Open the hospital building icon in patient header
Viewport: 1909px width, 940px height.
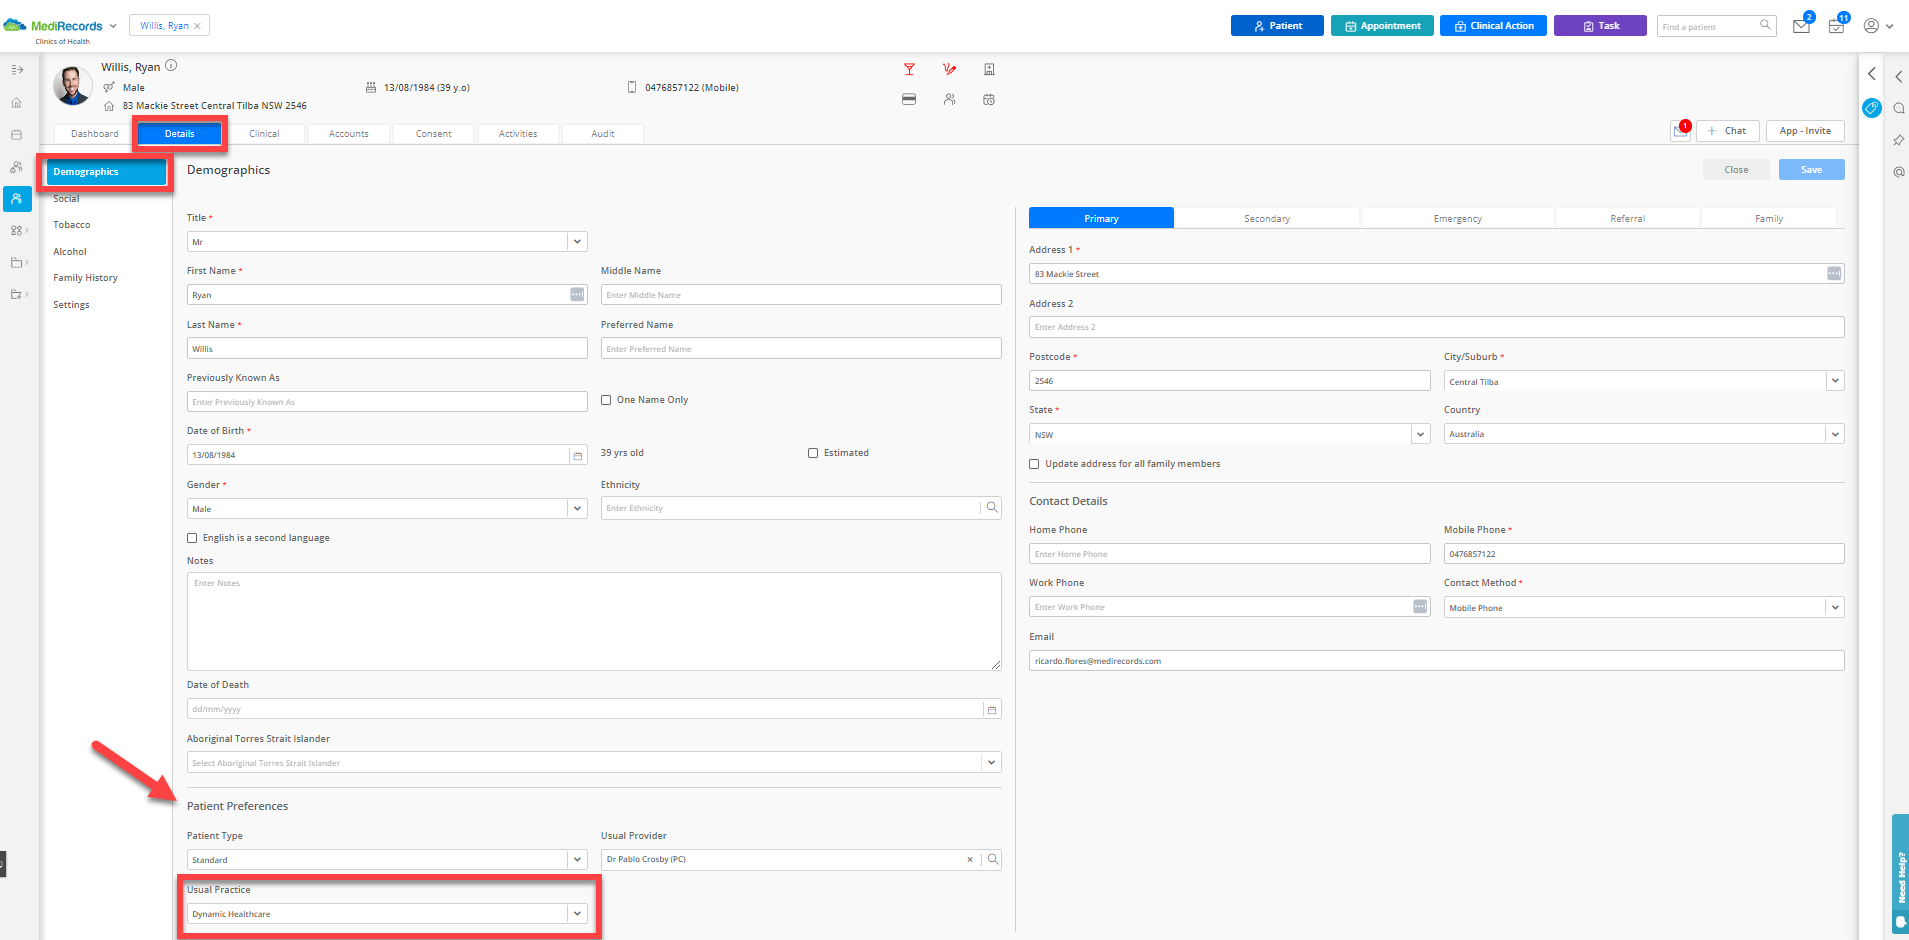(x=989, y=69)
